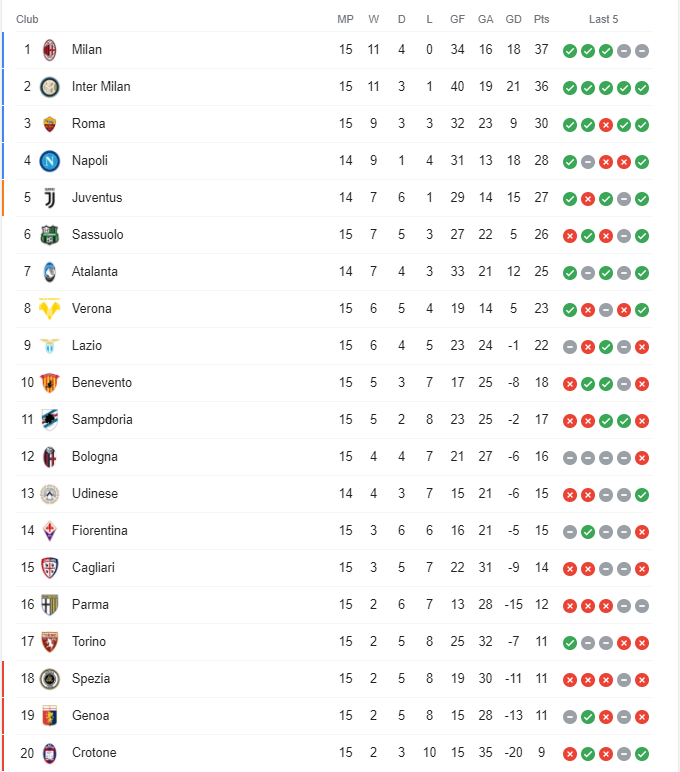Click the Milan club crest icon
This screenshot has width=680, height=772.
pyautogui.click(x=50, y=50)
